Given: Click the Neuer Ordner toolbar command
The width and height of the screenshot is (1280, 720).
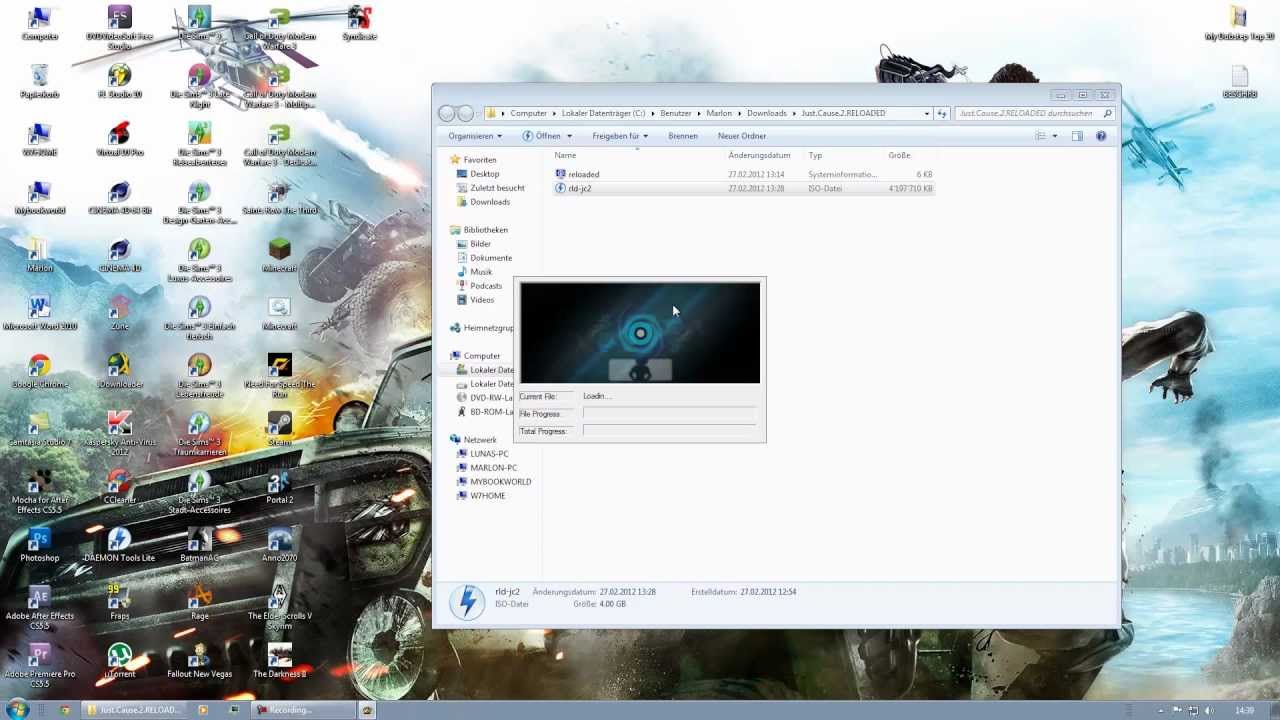Looking at the screenshot, I should tap(742, 136).
